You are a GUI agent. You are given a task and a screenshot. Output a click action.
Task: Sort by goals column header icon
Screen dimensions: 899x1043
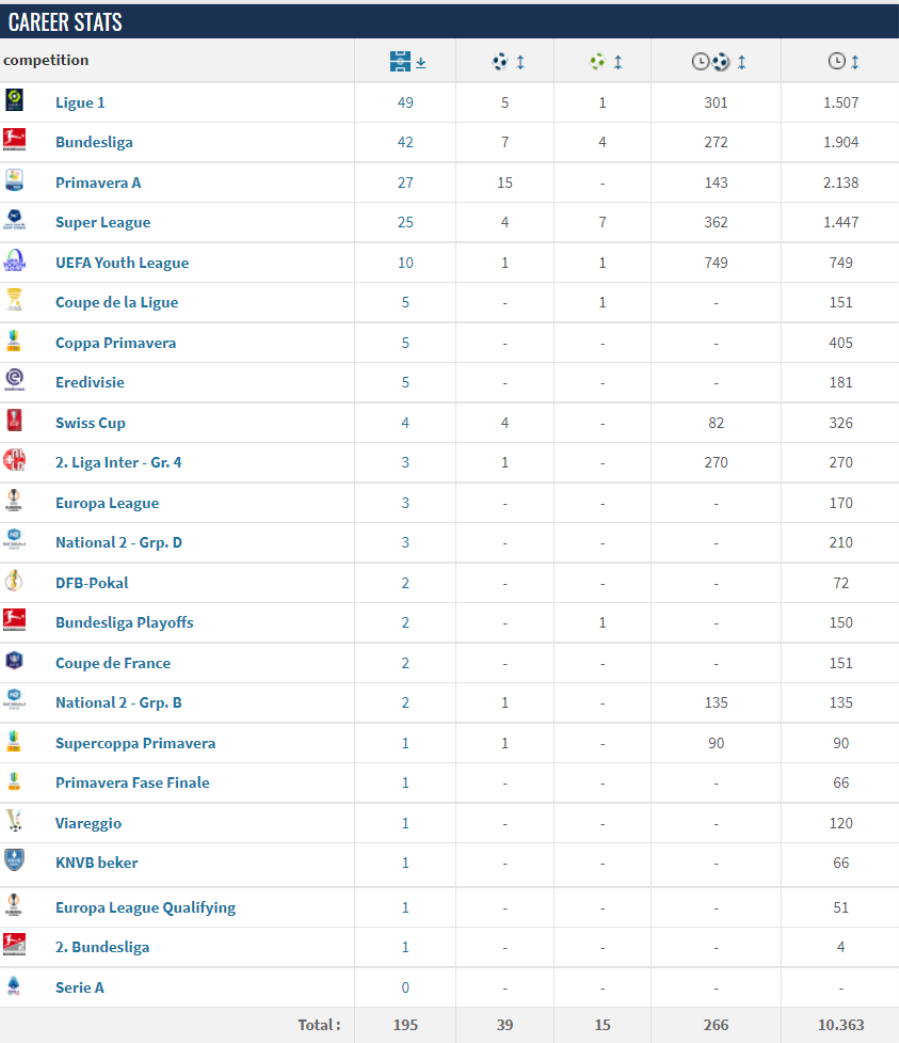click(x=500, y=62)
